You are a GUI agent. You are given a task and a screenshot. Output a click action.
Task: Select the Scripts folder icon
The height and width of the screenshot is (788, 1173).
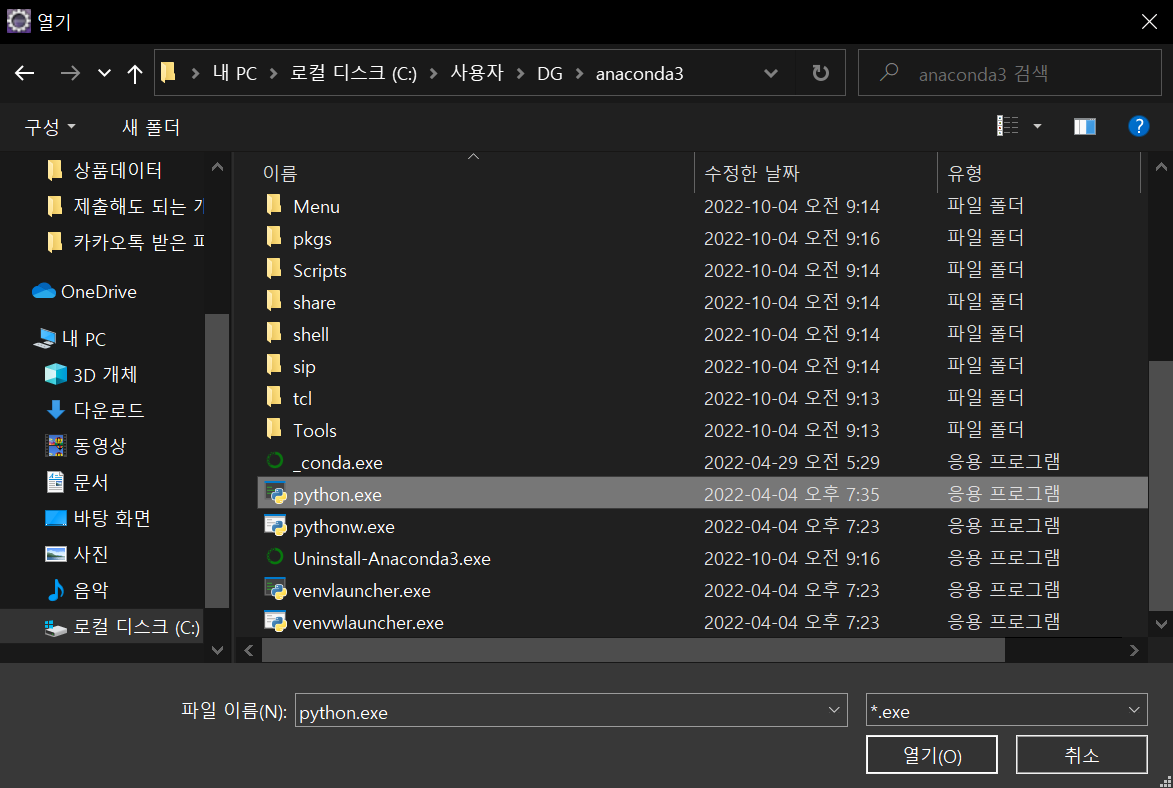pos(274,269)
